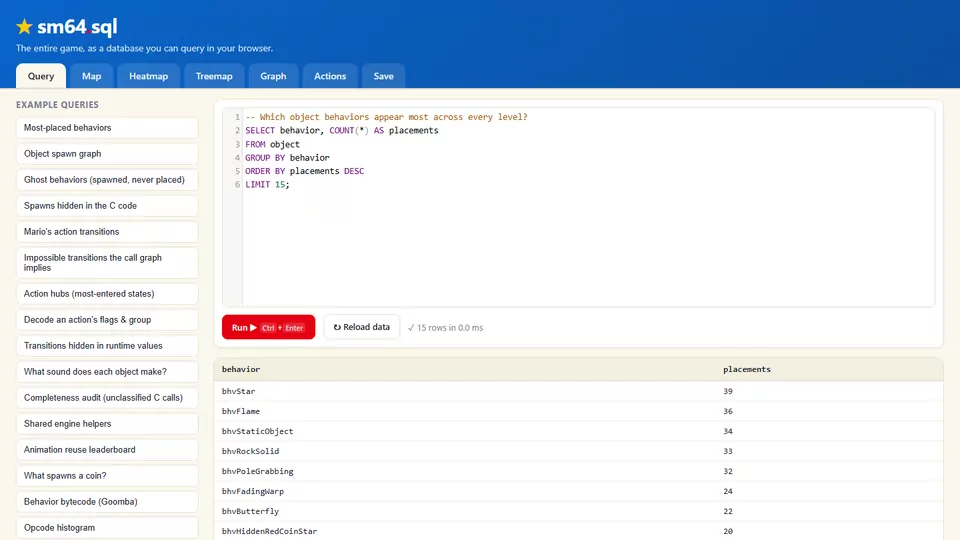Switch to the Graph tab
Screen dimensions: 960x540
click(x=273, y=76)
